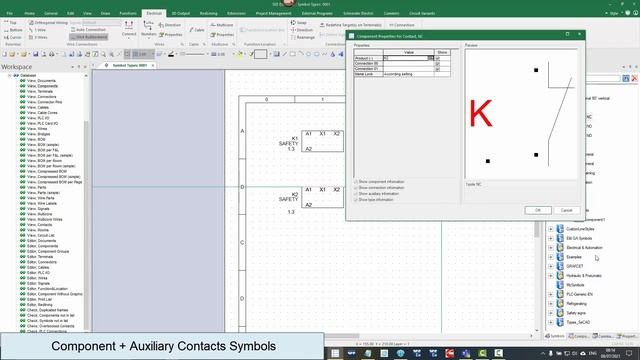Open the Draw ribbon tab

click(x=105, y=13)
